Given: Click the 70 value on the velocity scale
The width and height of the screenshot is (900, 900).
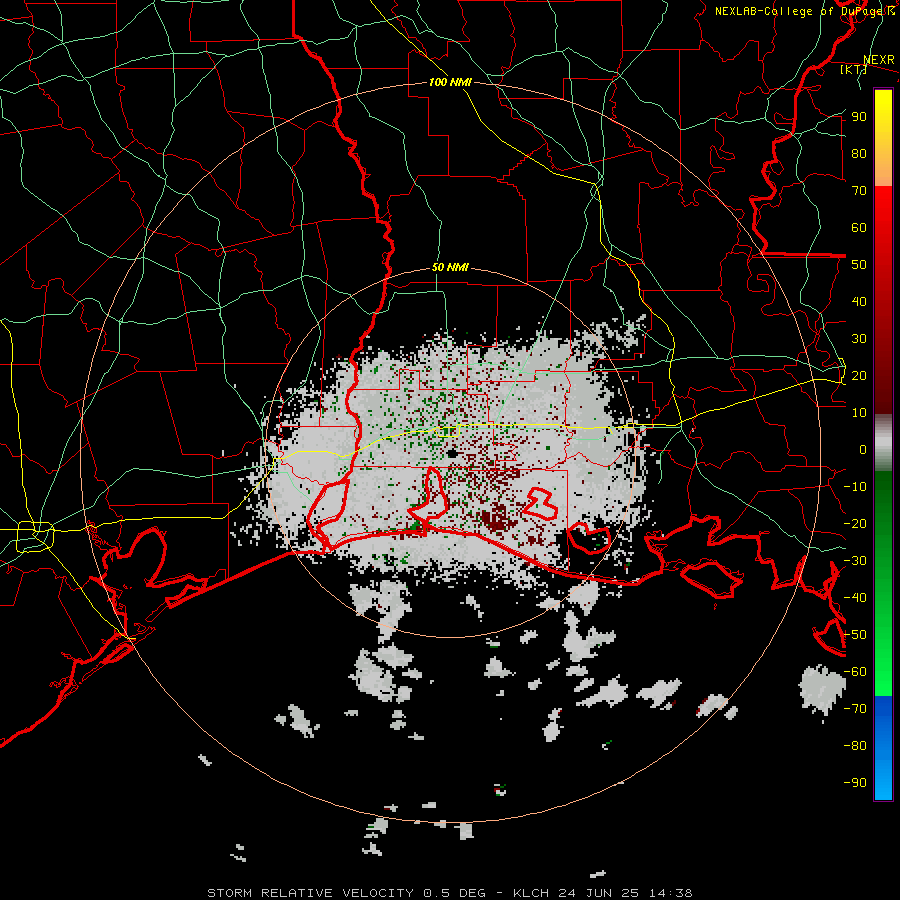Looking at the screenshot, I should (859, 191).
